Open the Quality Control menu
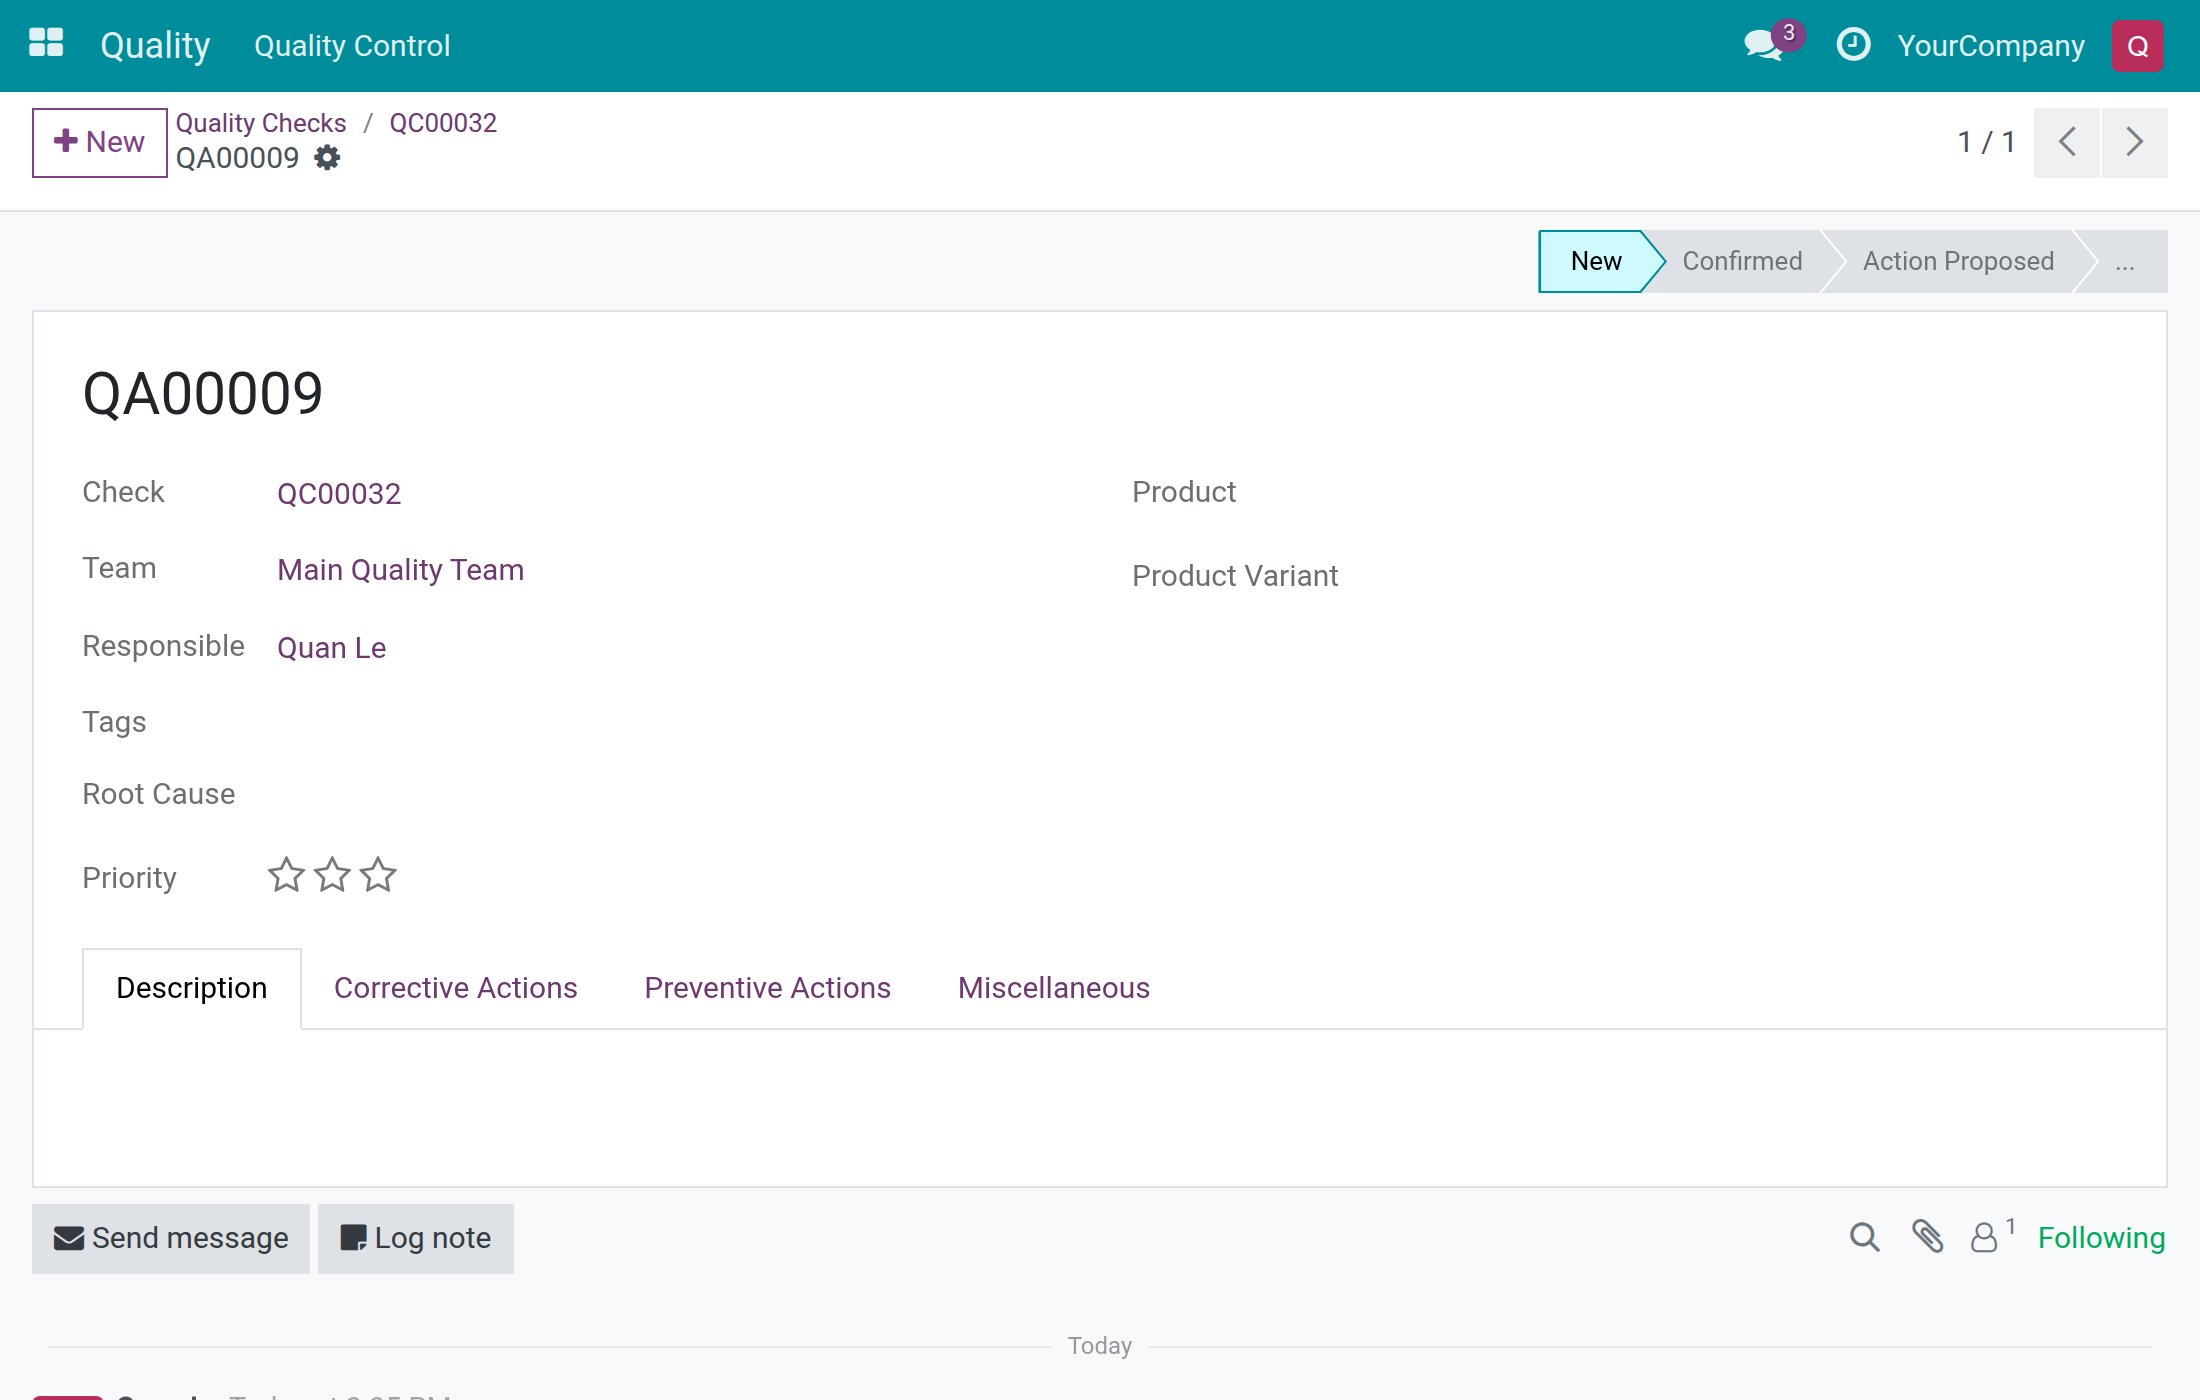This screenshot has width=2200, height=1400. click(352, 46)
